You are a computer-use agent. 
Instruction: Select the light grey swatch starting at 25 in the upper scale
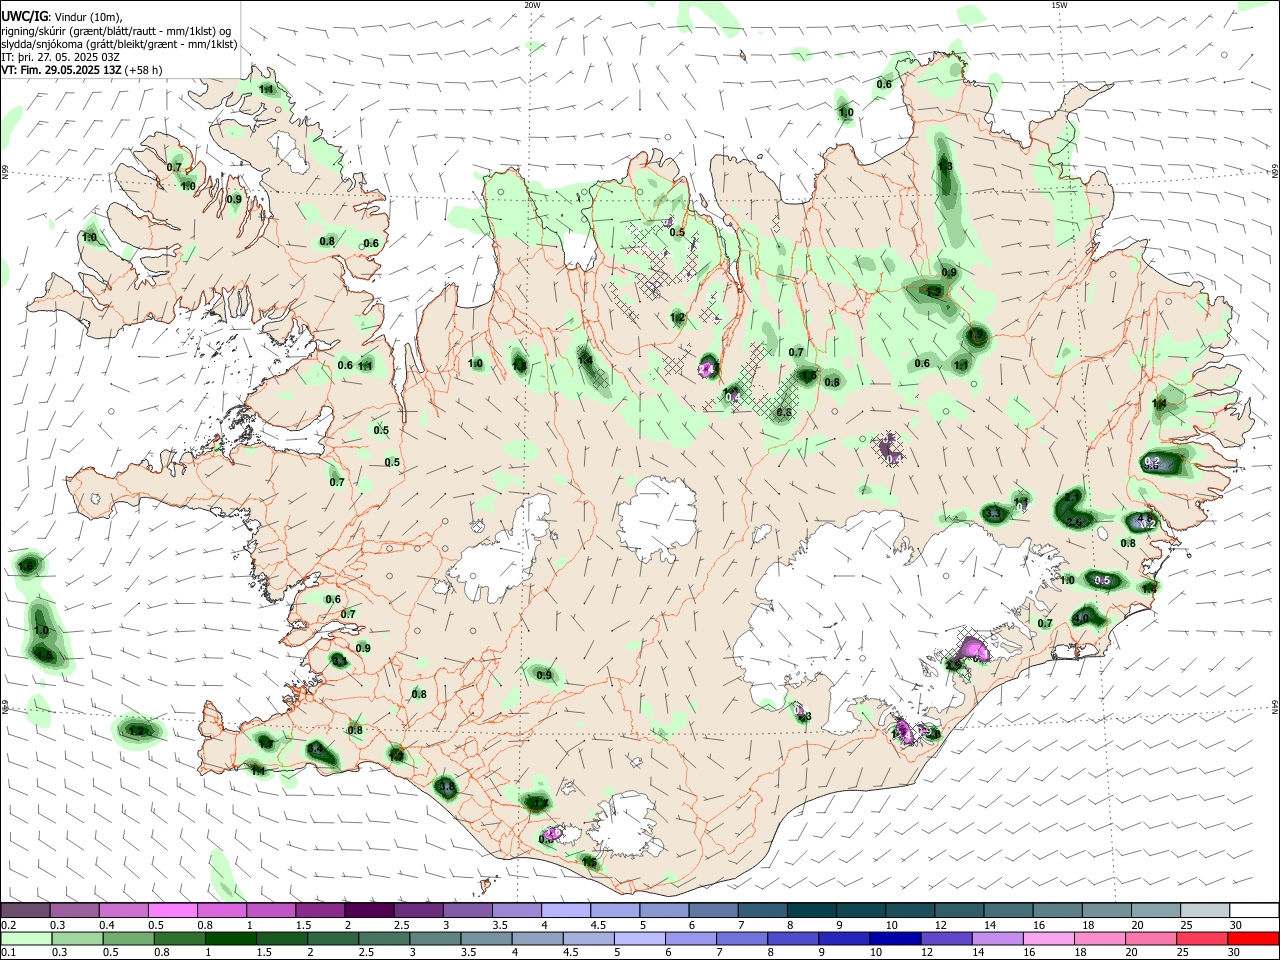1204,911
